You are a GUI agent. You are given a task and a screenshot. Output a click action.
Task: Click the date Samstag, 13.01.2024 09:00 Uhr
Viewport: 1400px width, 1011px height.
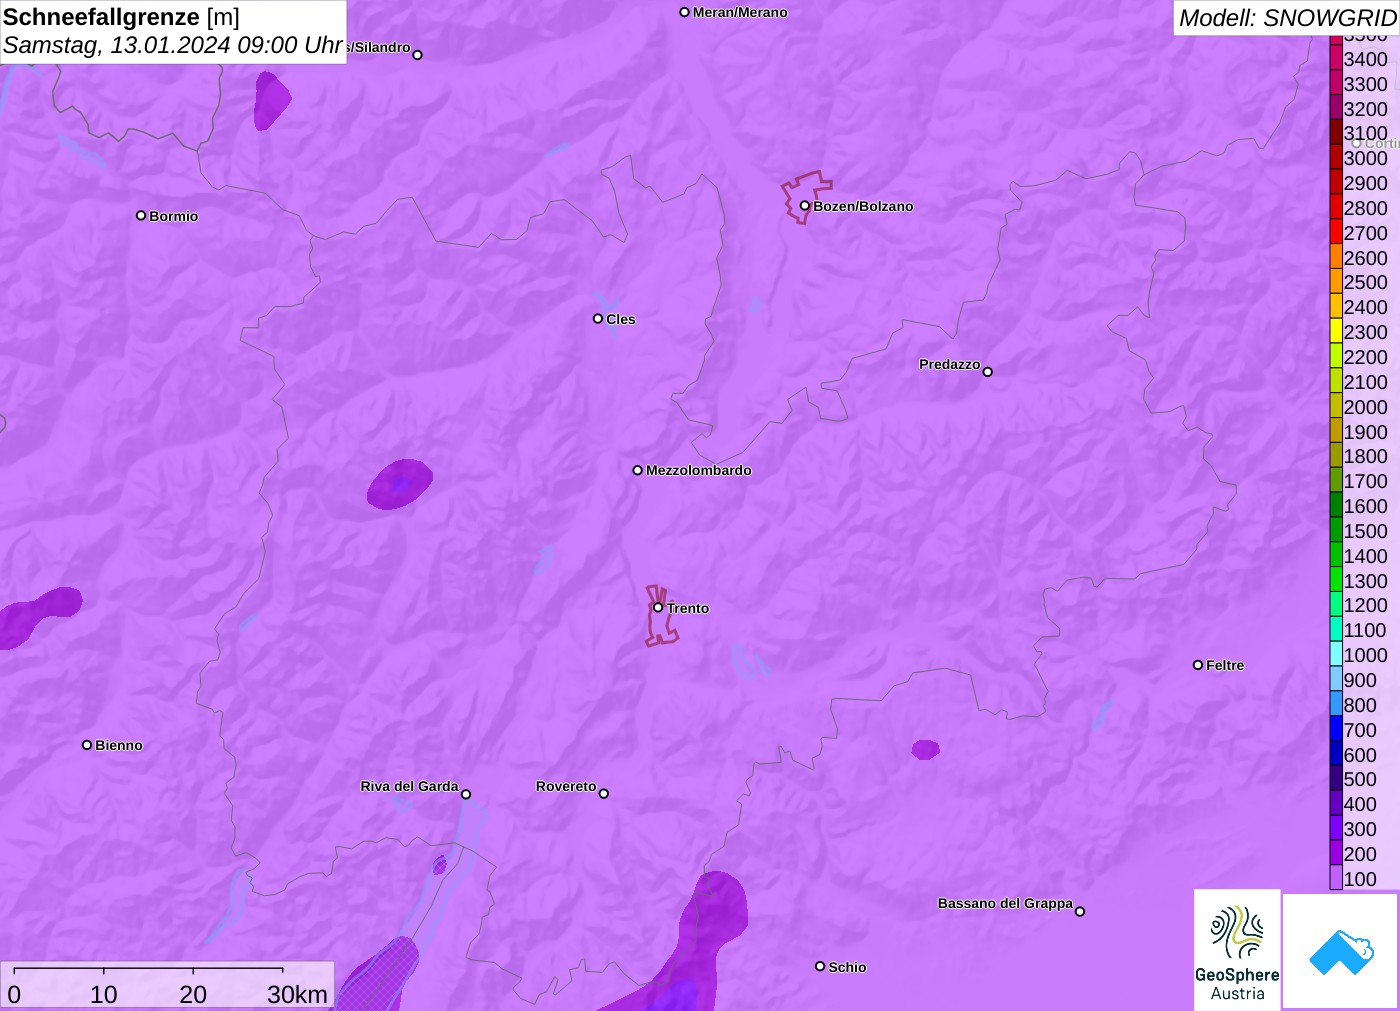click(173, 45)
